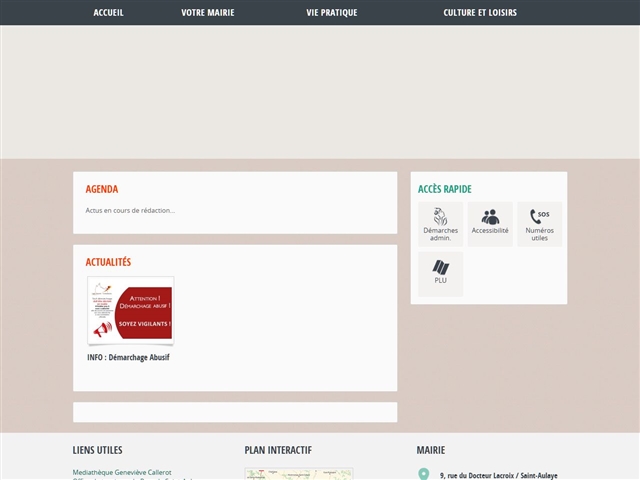Open the interactive map thumbnail
Viewport: 640px width, 480px height.
(299, 474)
